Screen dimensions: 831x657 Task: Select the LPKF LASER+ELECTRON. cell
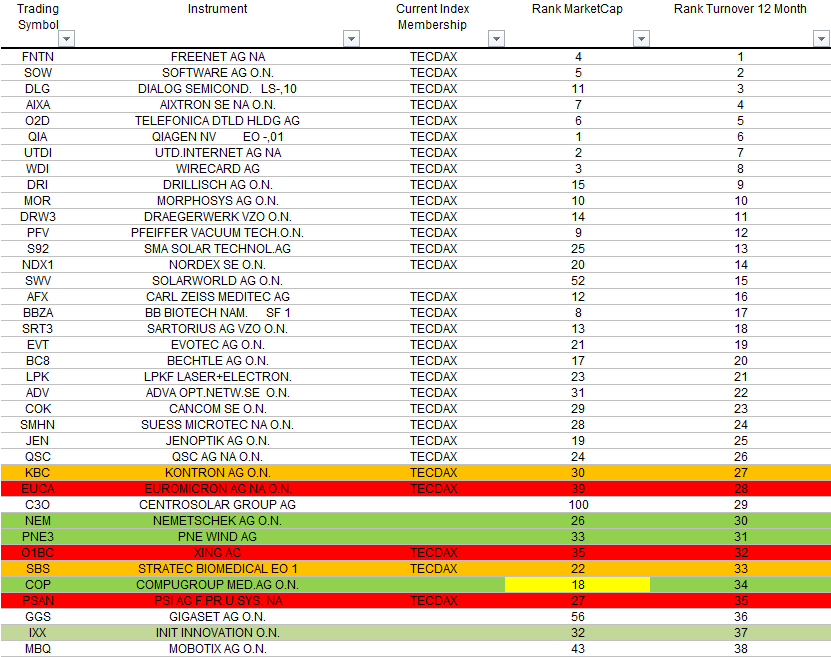point(218,377)
